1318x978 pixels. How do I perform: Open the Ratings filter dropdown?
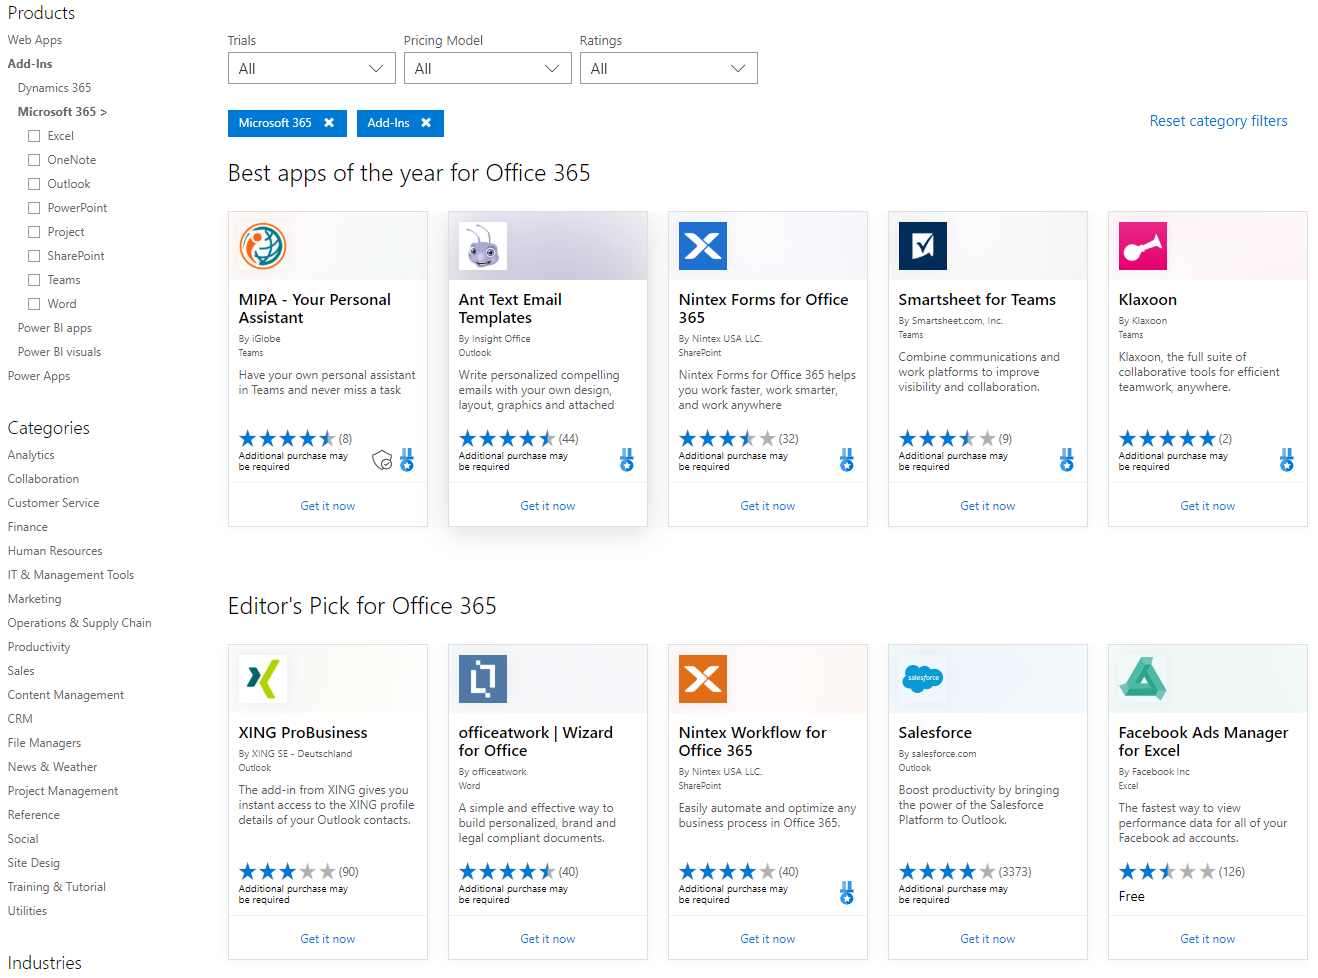668,68
